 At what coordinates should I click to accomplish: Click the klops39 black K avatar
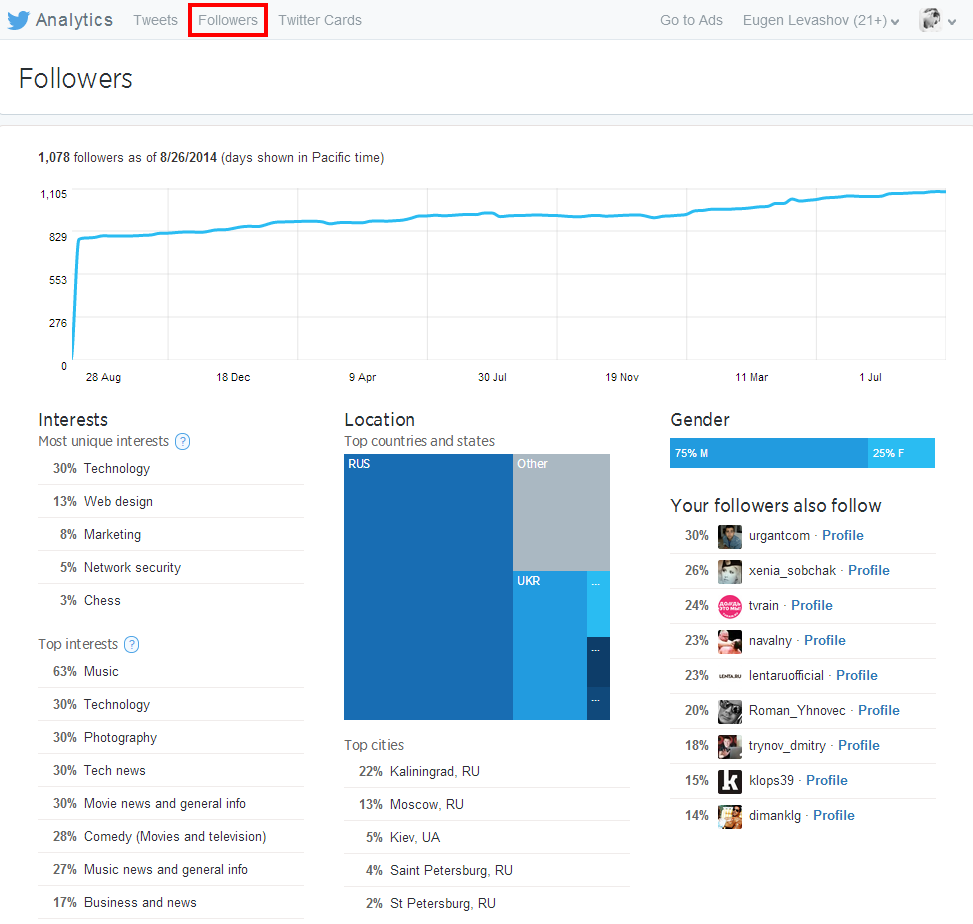[x=730, y=781]
